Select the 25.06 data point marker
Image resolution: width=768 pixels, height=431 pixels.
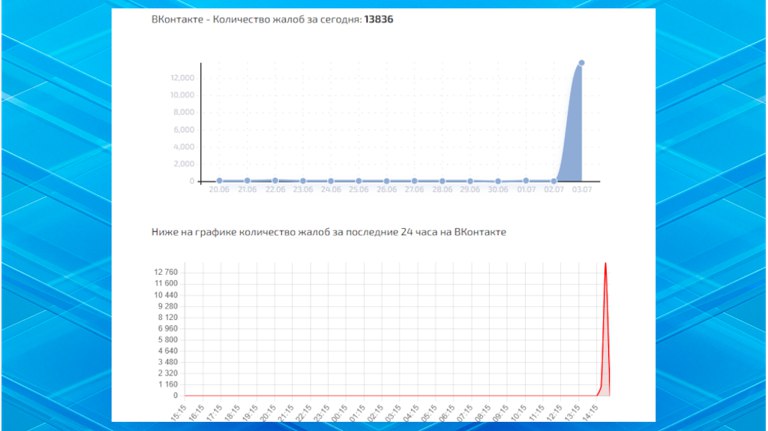point(359,181)
